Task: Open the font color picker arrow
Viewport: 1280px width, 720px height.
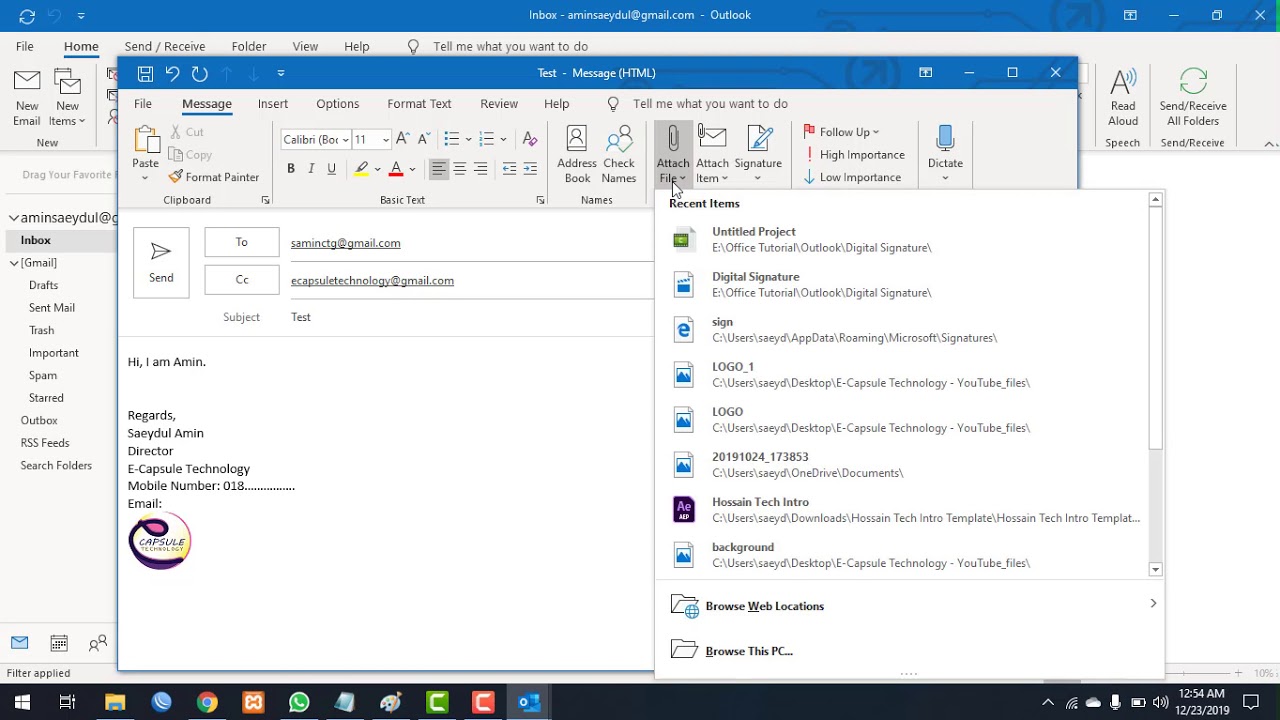Action: (x=412, y=169)
